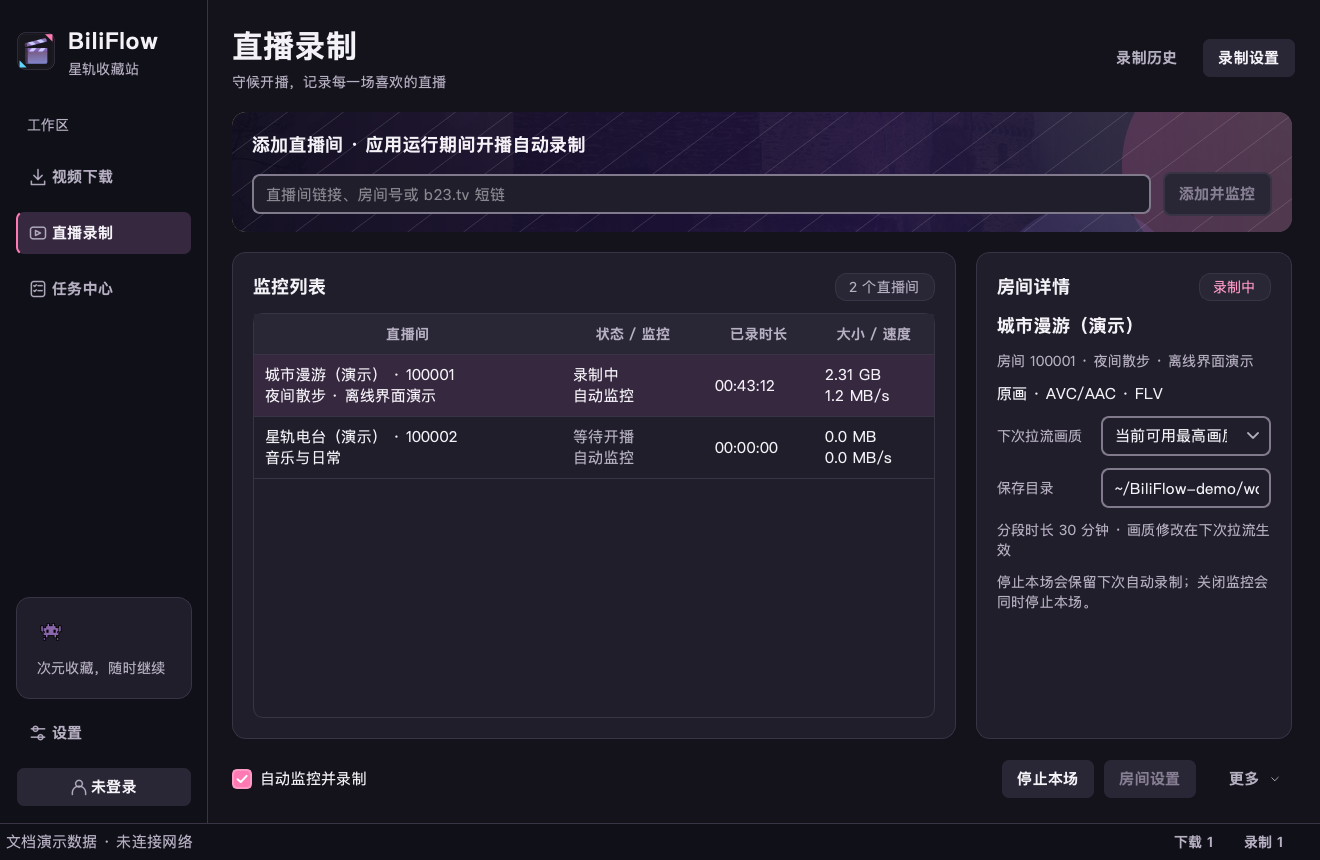
Task: Select the 星轨电台（演示）· 100002 row
Action: (x=594, y=448)
